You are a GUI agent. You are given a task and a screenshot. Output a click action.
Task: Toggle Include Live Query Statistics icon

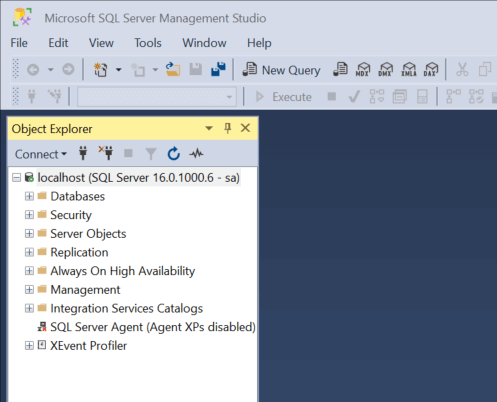(476, 96)
